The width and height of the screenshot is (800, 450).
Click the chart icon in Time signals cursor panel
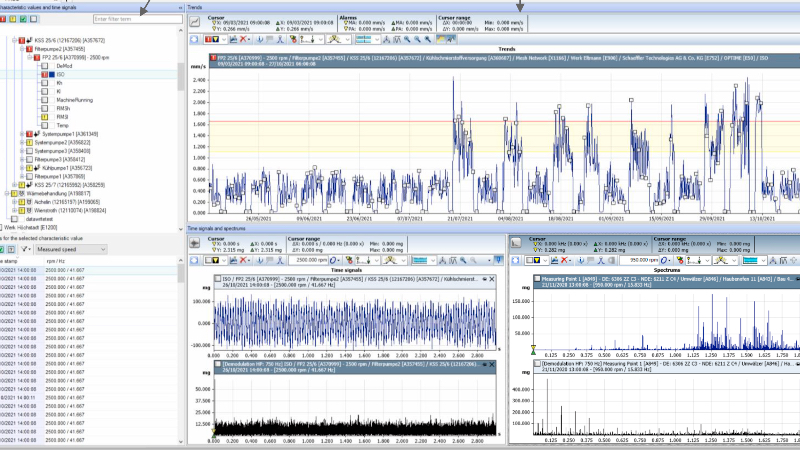[x=195, y=243]
